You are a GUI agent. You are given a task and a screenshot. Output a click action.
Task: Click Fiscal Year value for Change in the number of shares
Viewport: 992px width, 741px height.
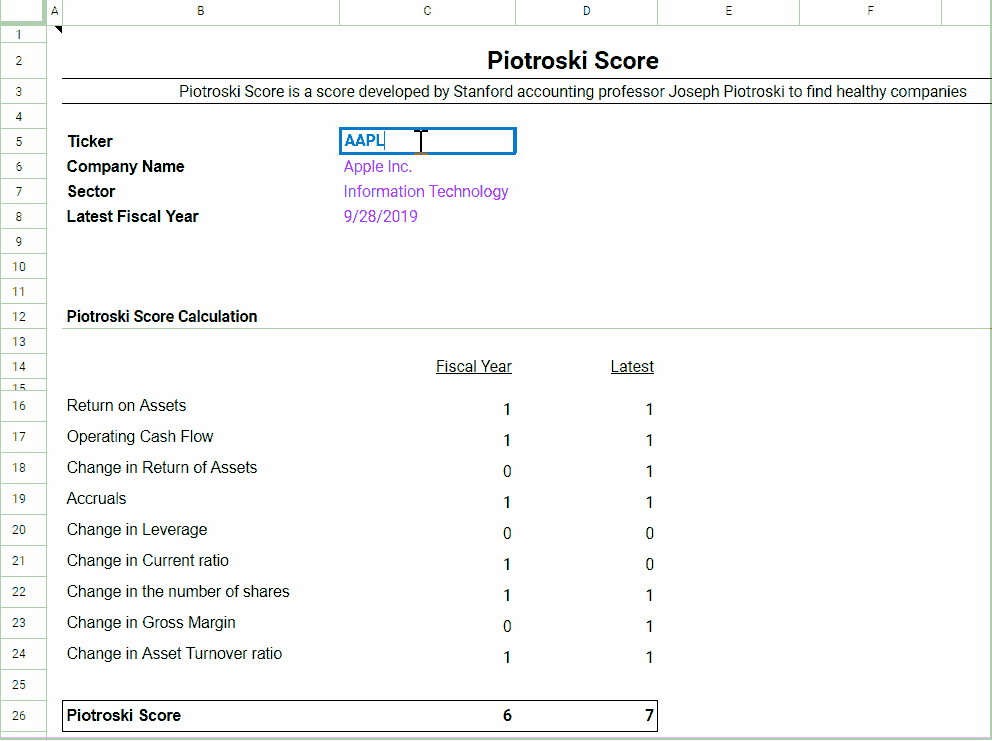click(x=507, y=595)
